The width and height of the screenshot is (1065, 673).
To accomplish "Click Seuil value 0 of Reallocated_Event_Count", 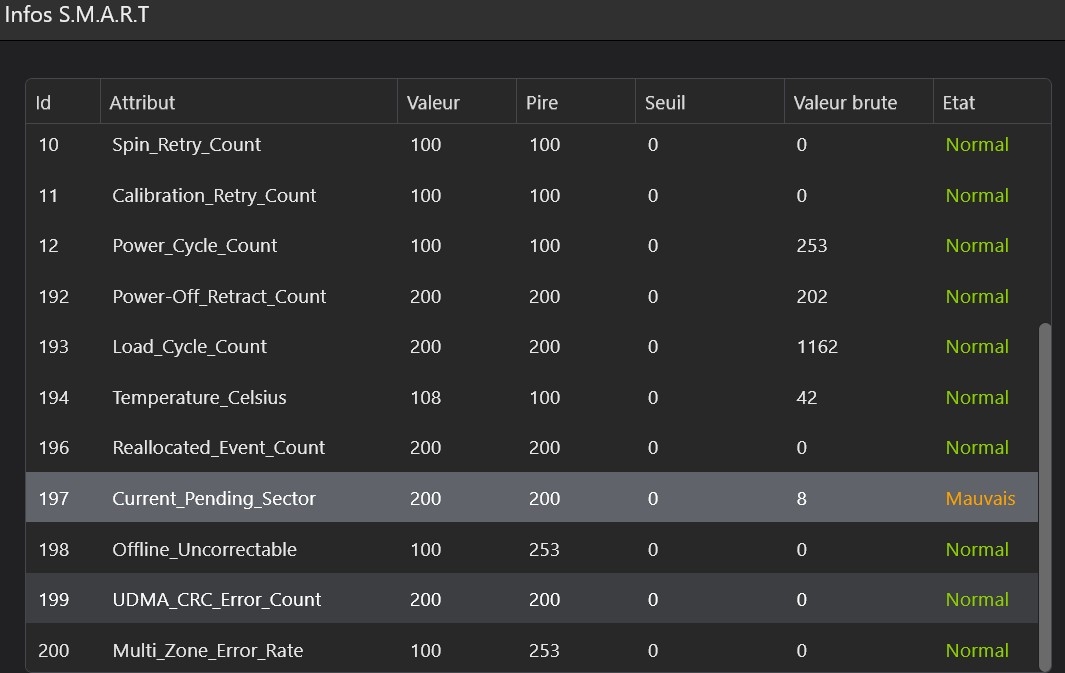I will [653, 448].
